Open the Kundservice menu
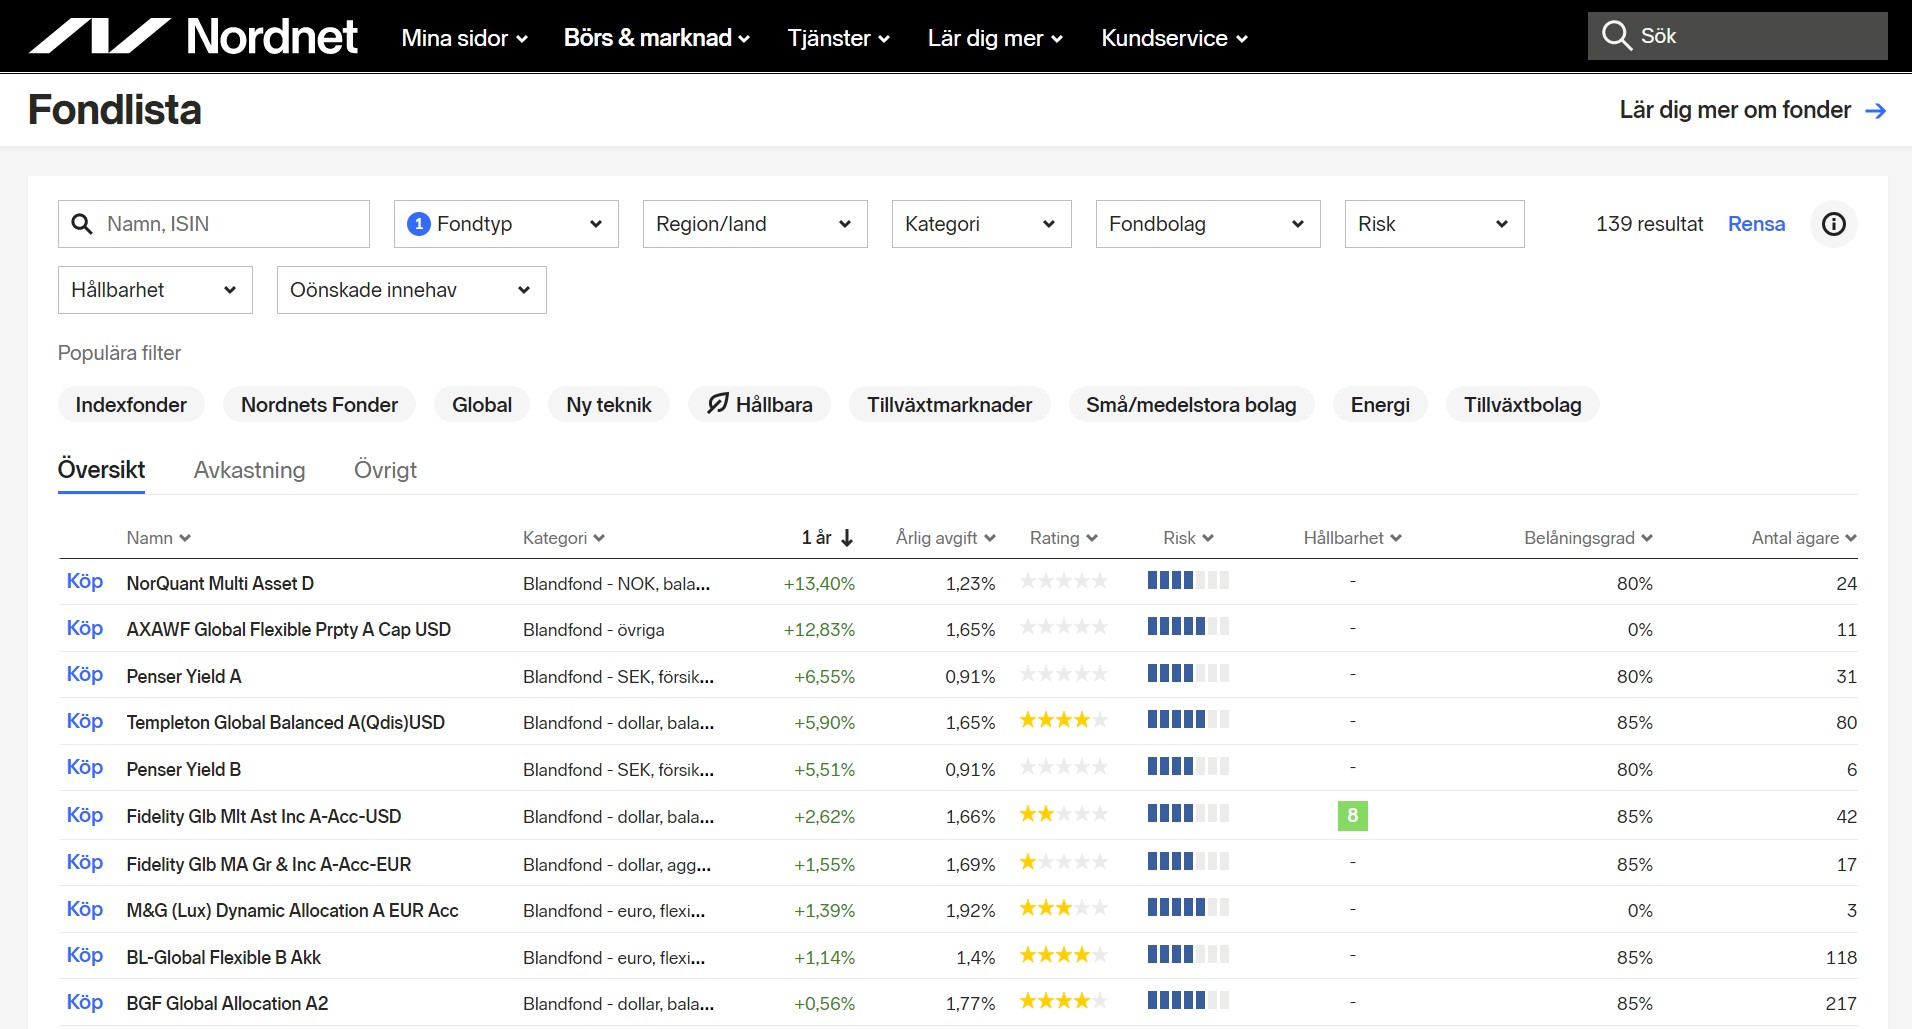Viewport: 1912px width, 1029px height. [1174, 38]
